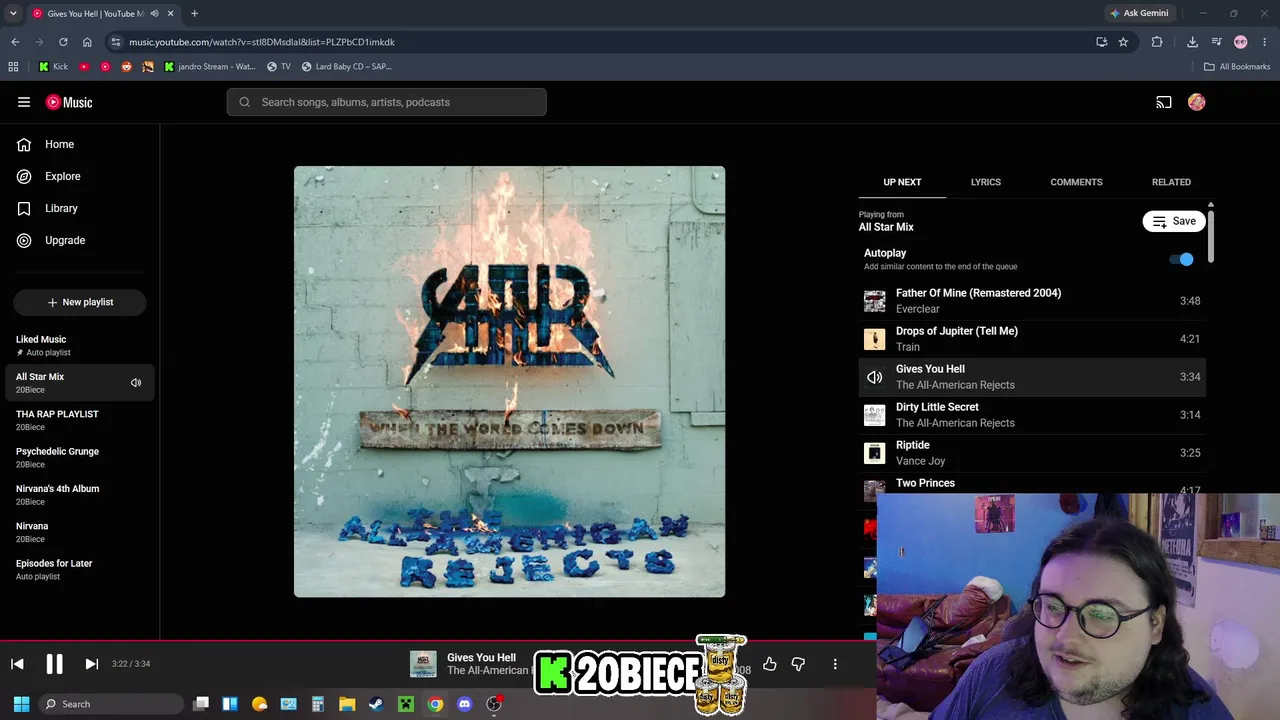
Task: Open the Kick bookmark
Action: click(x=53, y=67)
